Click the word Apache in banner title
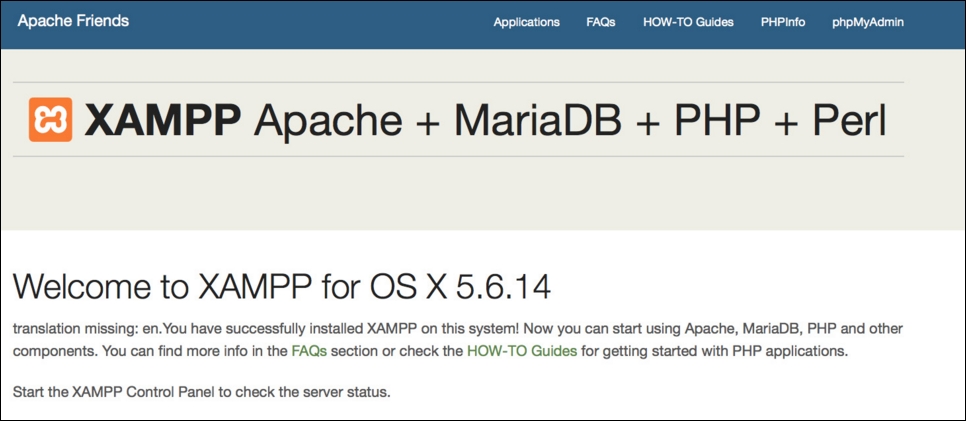 tap(328, 122)
